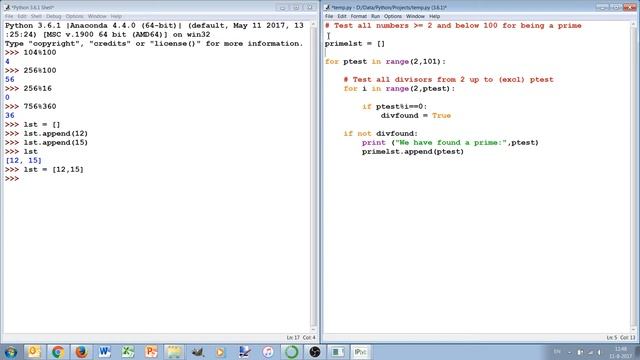Image resolution: width=640 pixels, height=360 pixels.
Task: Launch Google Chrome from the taskbar
Action: point(58,352)
